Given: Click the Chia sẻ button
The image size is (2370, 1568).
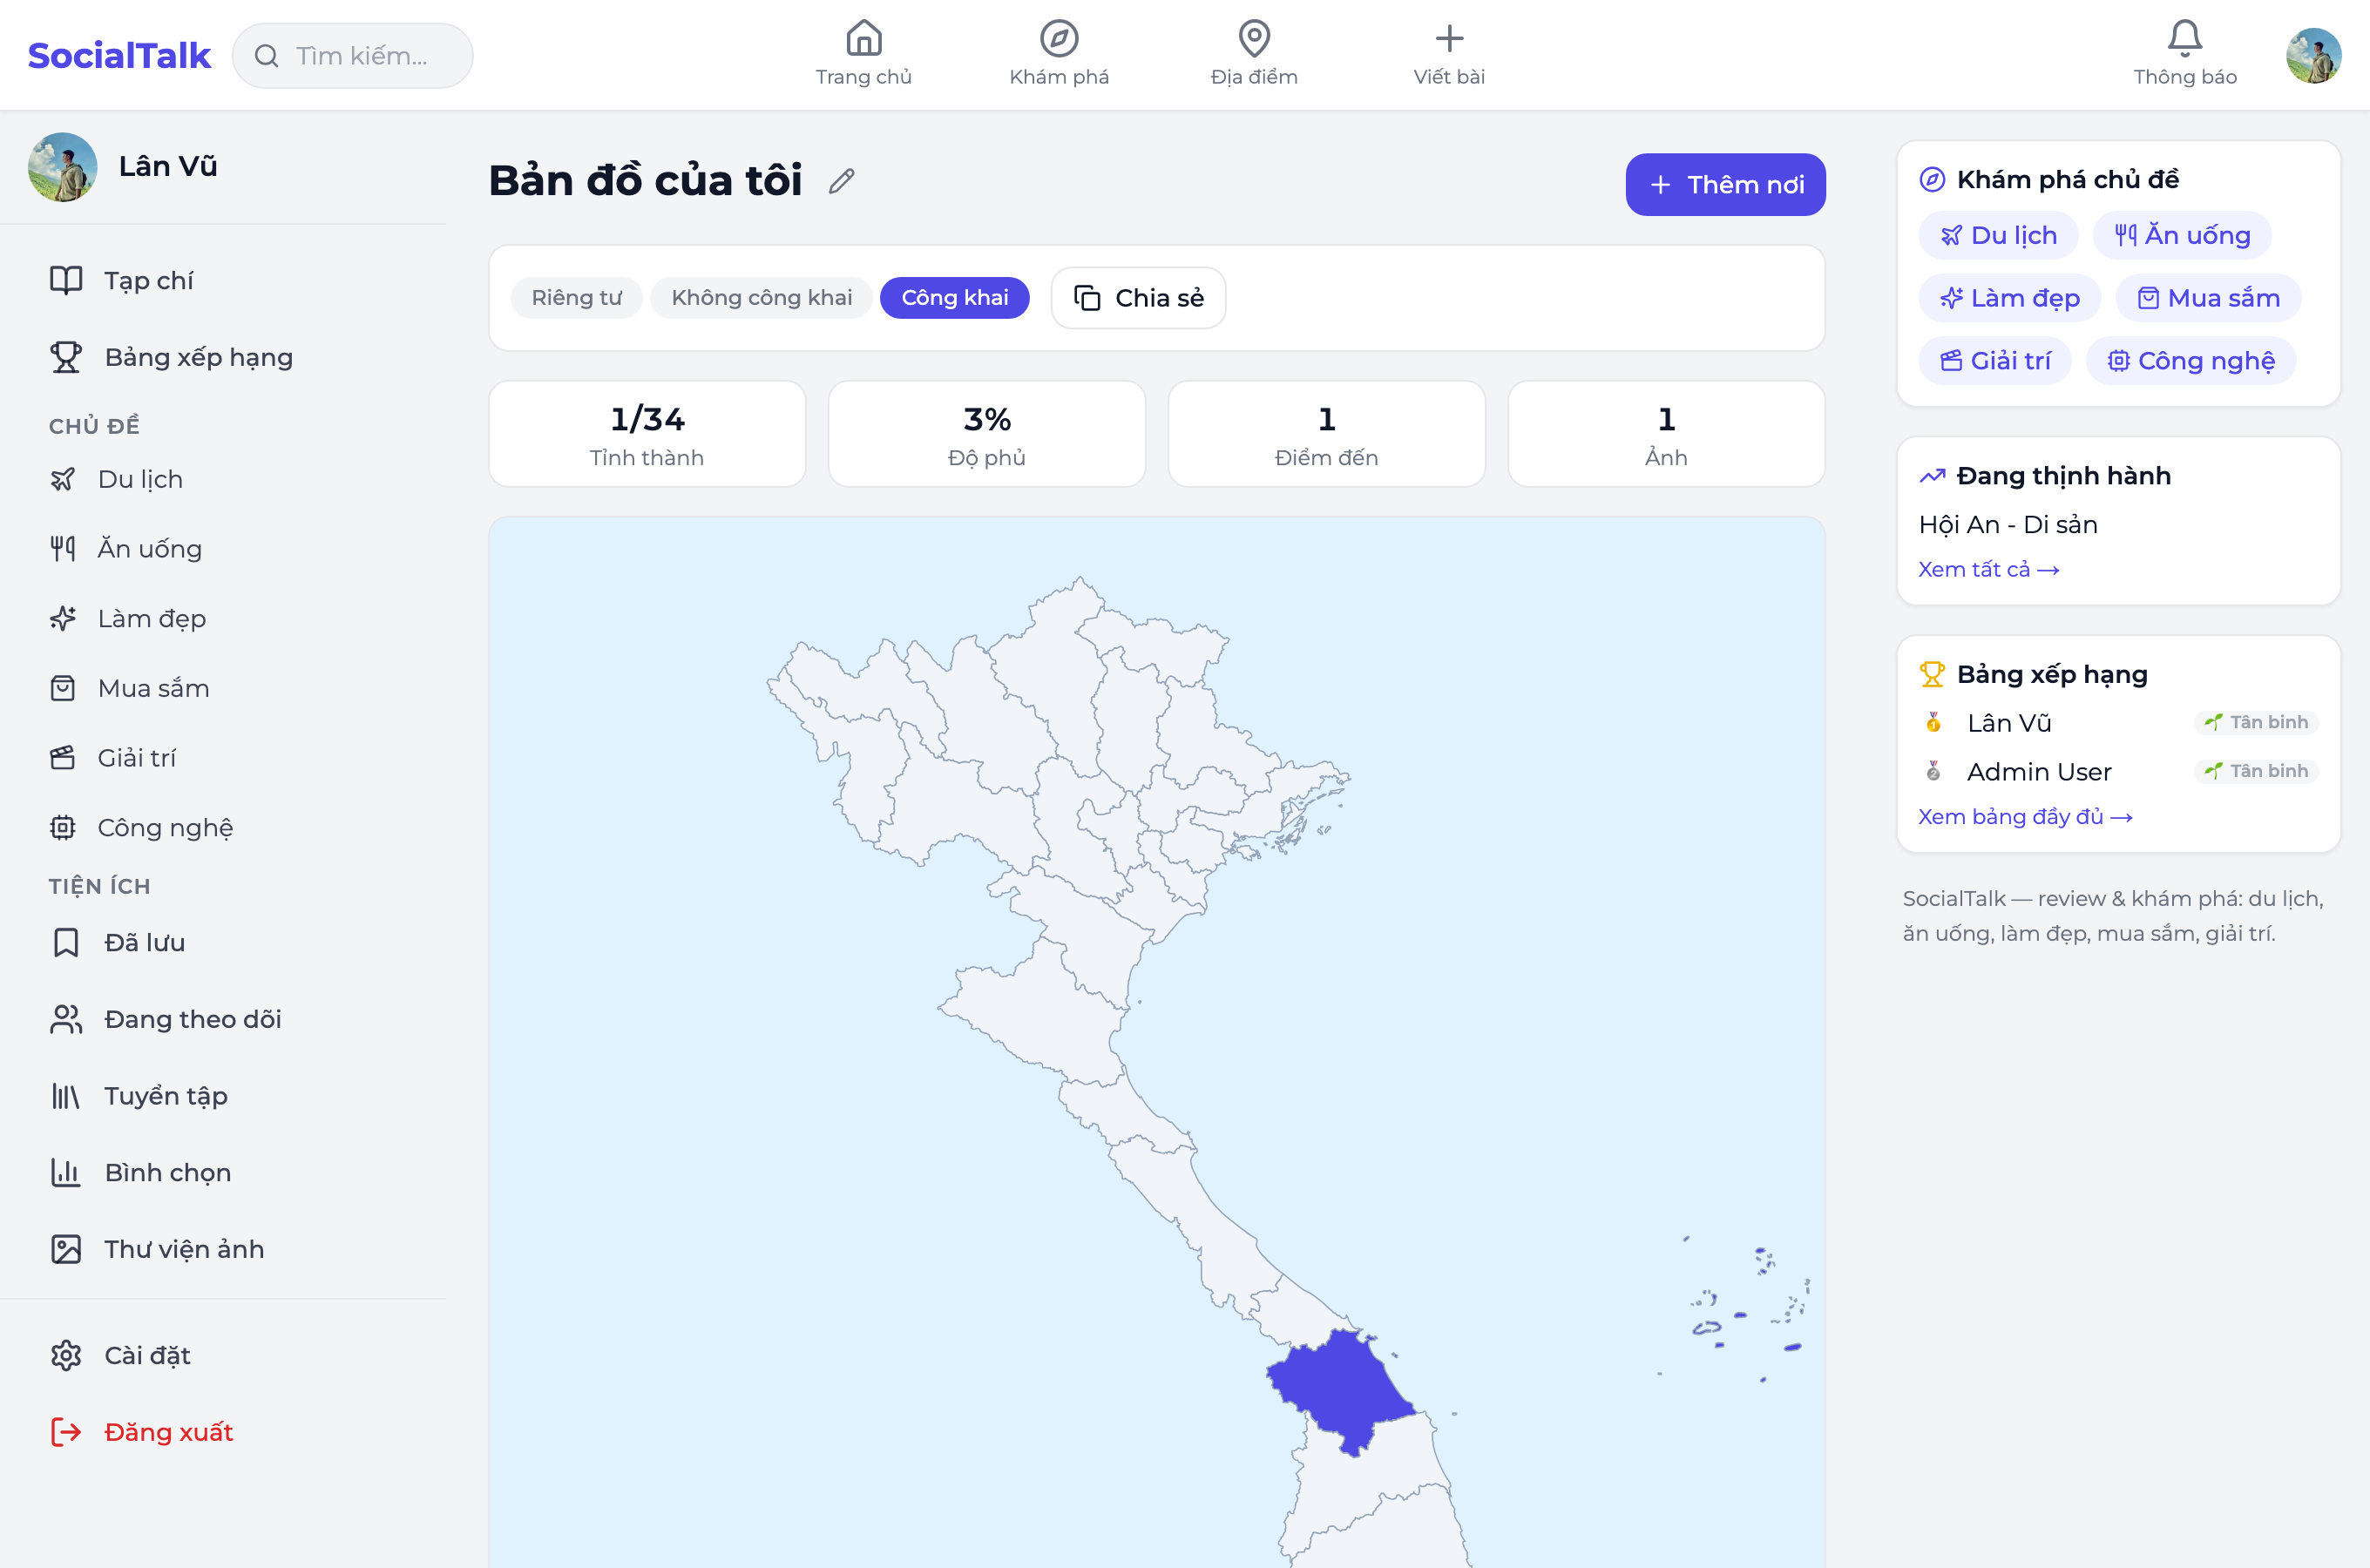Looking at the screenshot, I should [1138, 298].
